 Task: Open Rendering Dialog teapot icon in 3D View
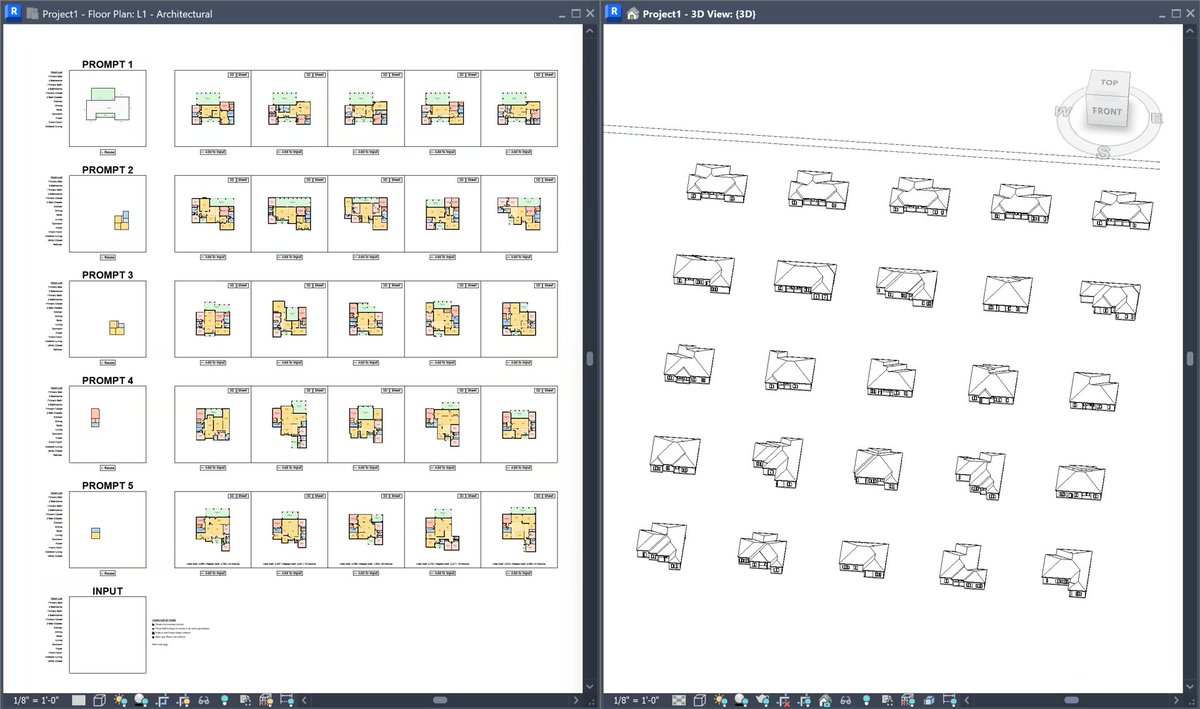click(762, 700)
